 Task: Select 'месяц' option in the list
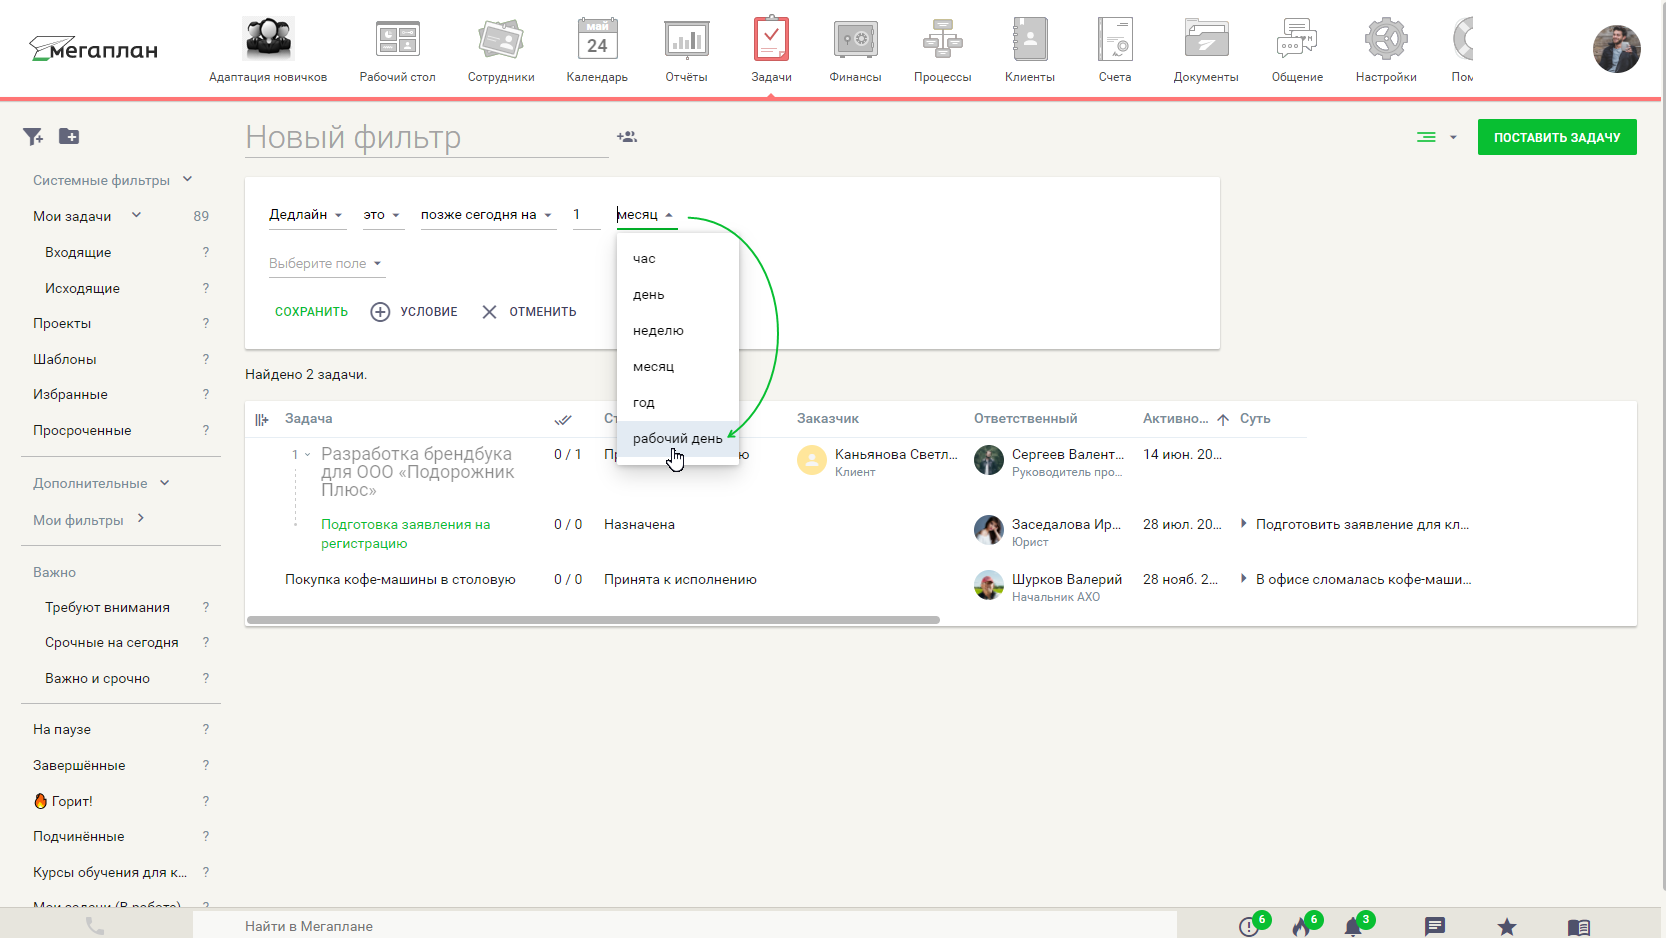pos(678,367)
